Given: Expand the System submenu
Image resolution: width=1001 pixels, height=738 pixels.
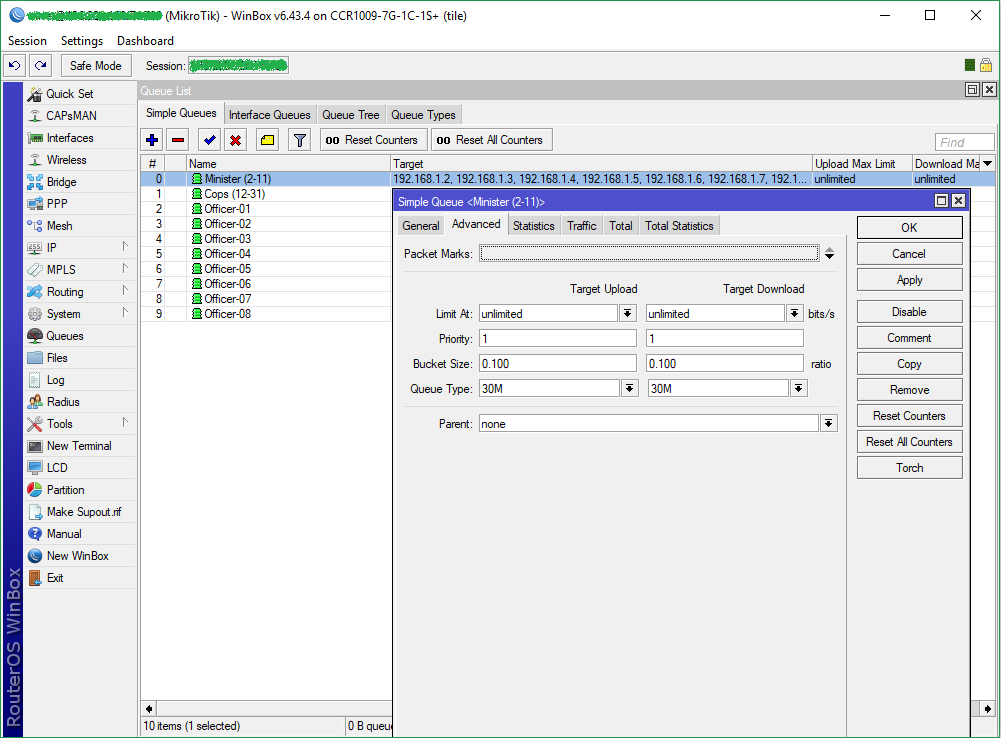Looking at the screenshot, I should pos(125,313).
